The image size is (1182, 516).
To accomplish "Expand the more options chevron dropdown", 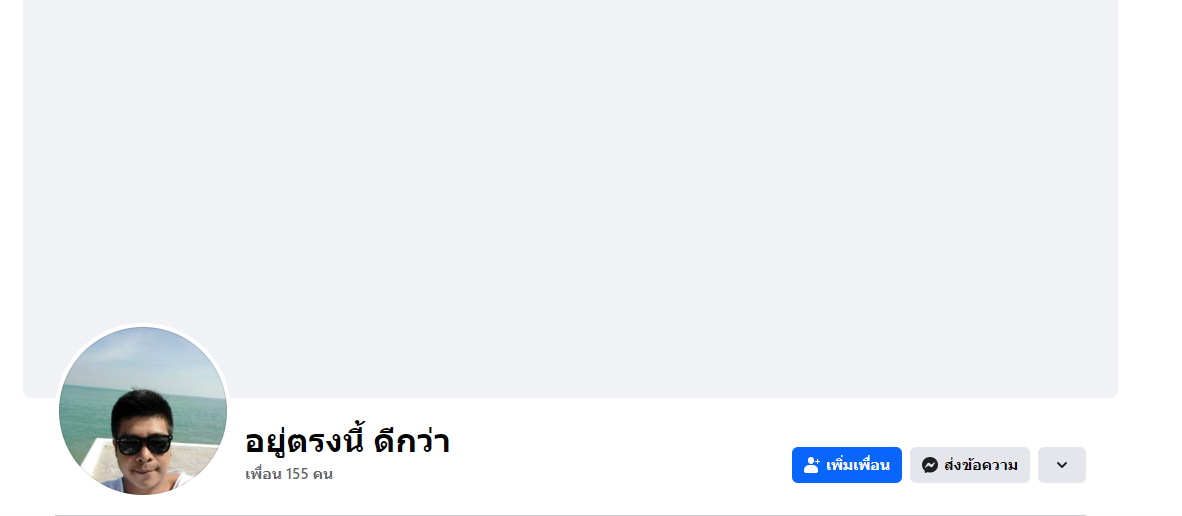I will (x=1062, y=465).
